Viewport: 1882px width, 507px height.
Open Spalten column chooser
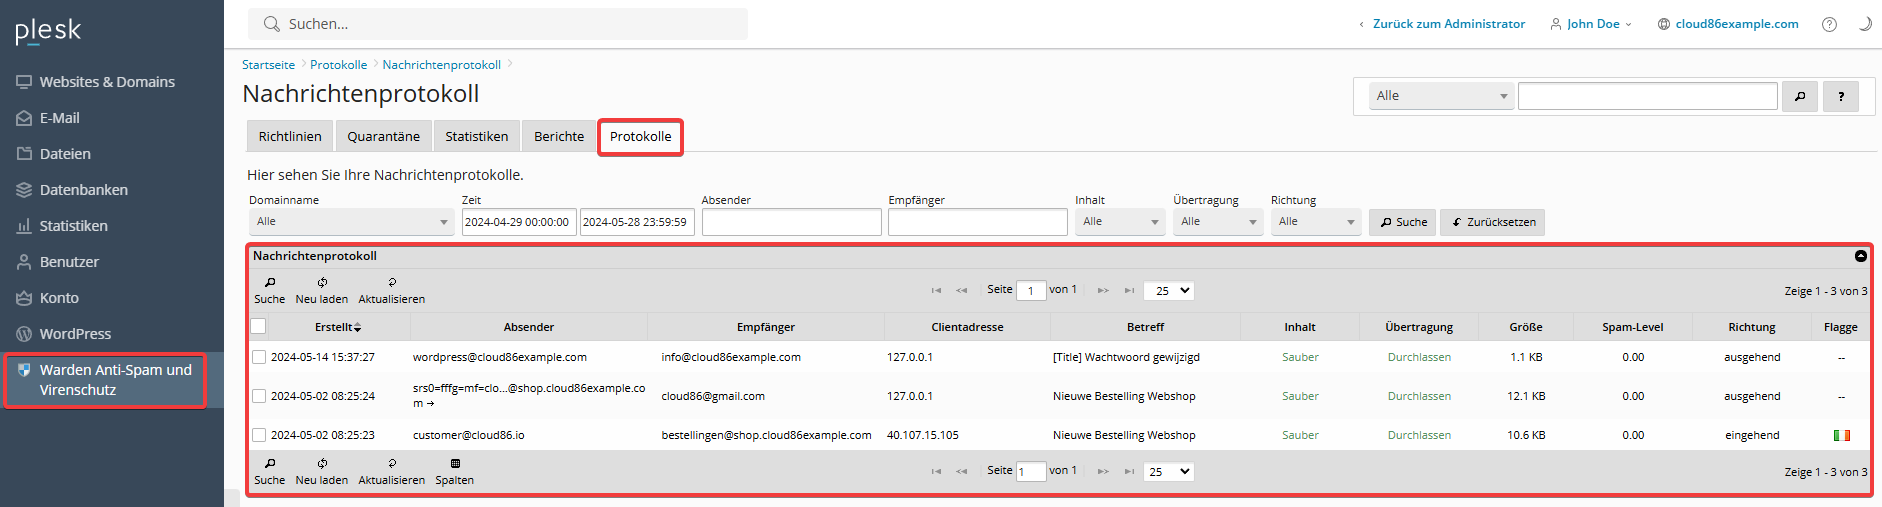455,471
